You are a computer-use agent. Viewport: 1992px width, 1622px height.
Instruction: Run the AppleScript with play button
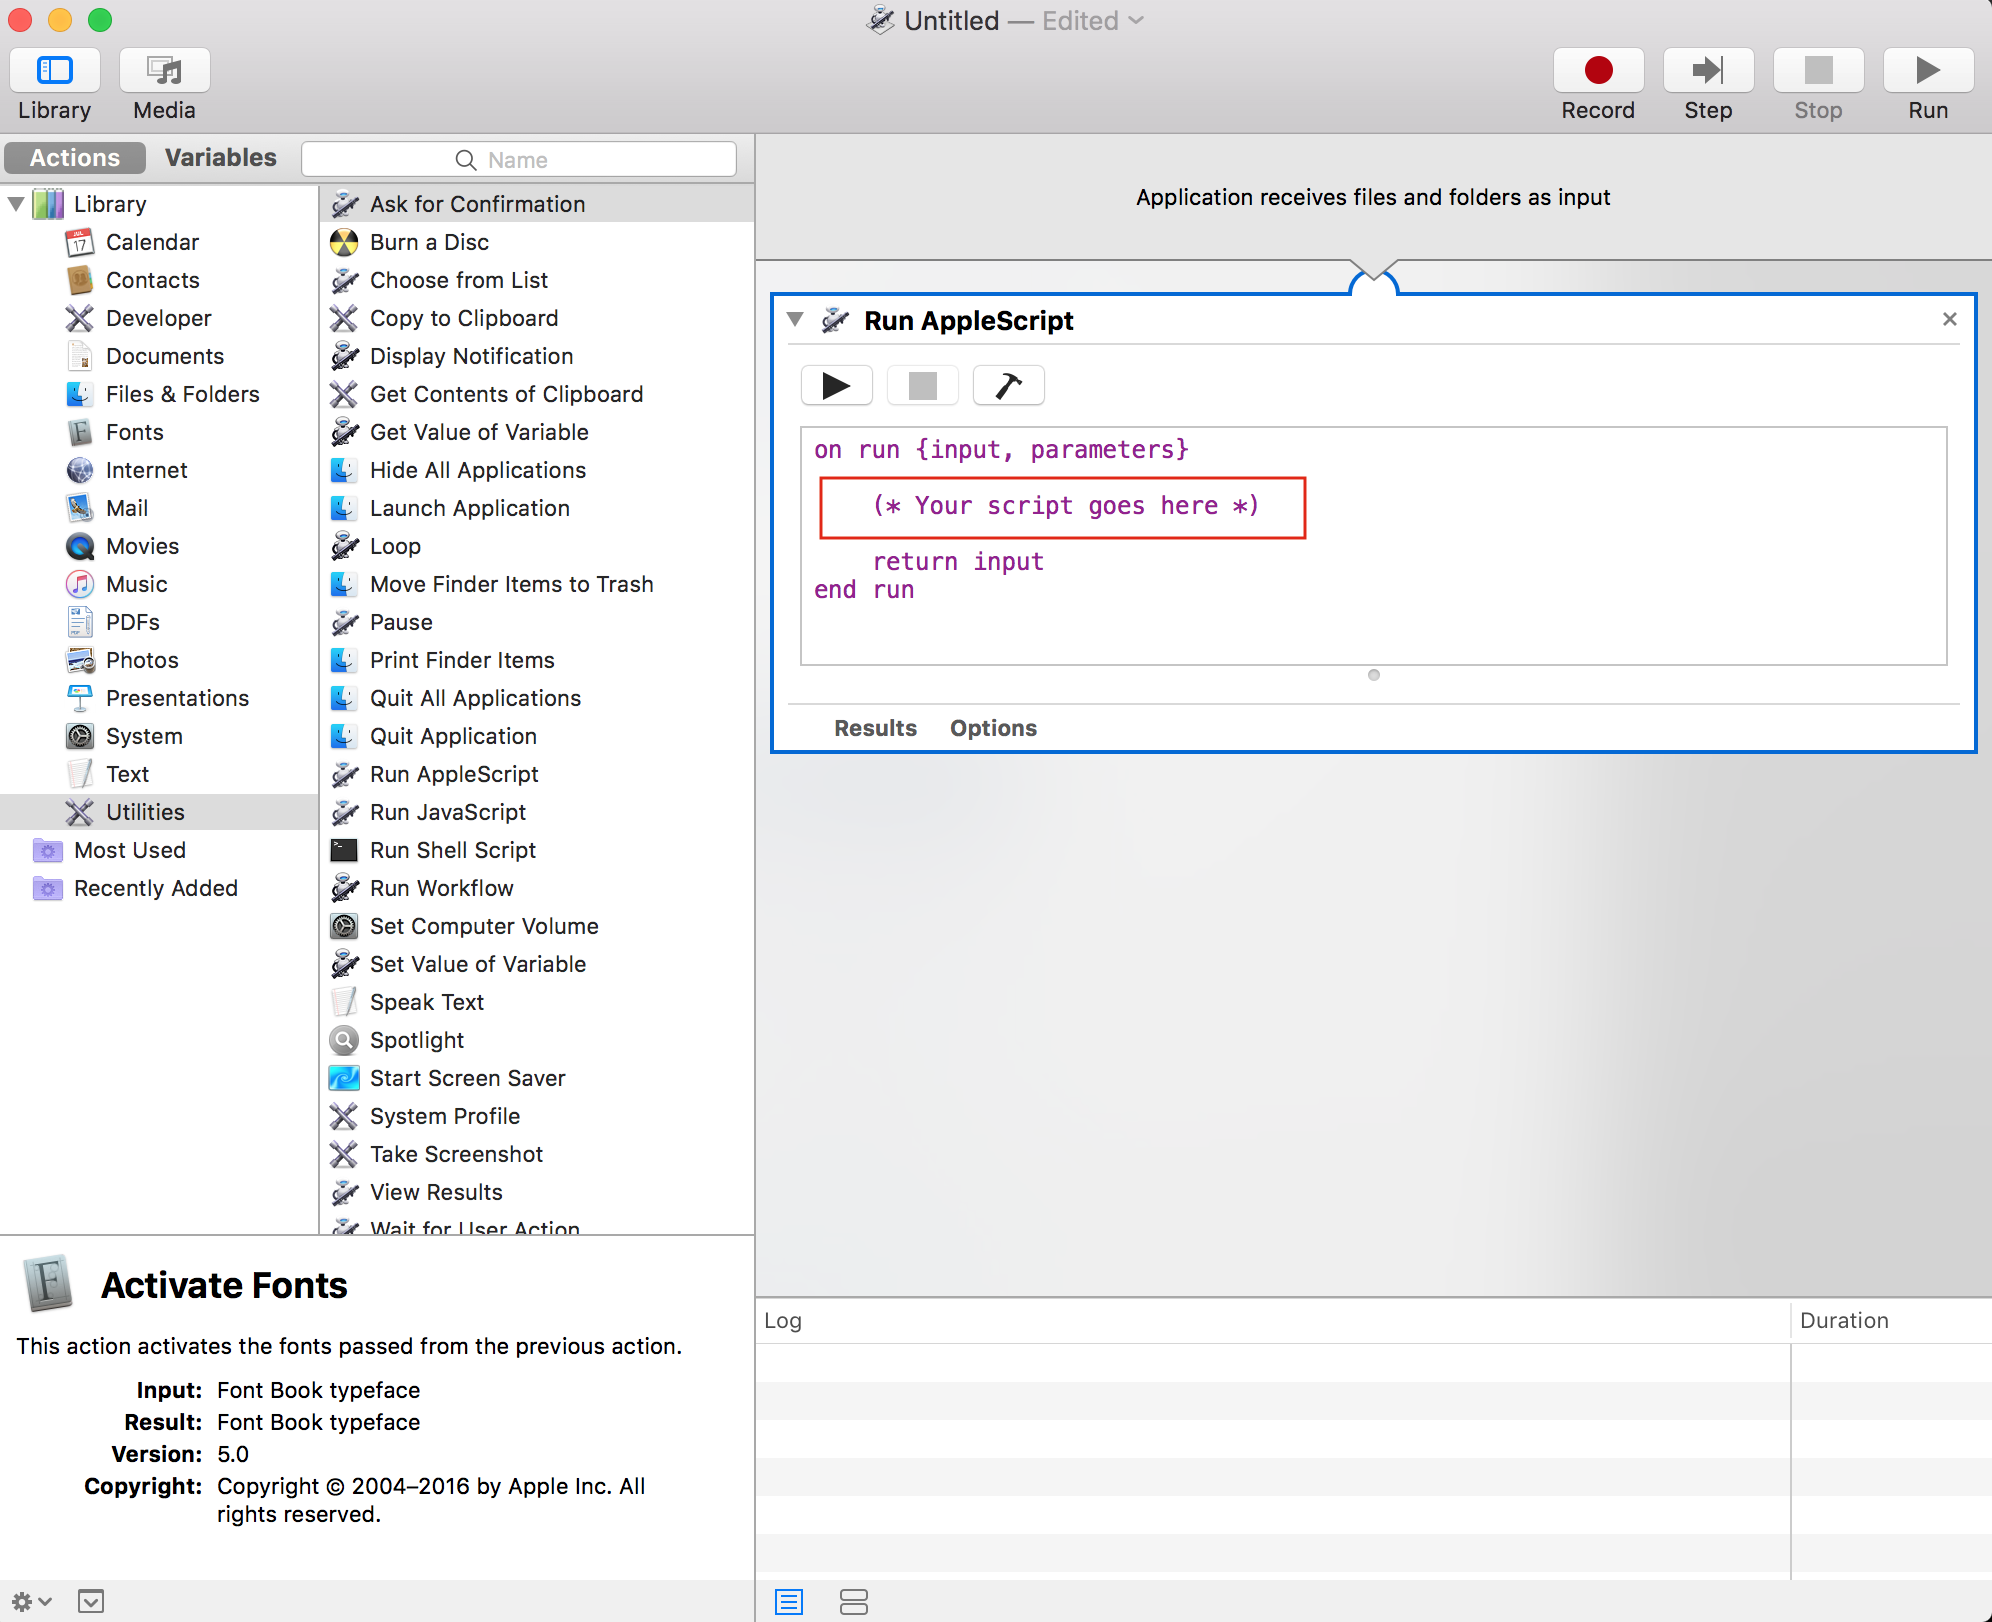pyautogui.click(x=837, y=385)
